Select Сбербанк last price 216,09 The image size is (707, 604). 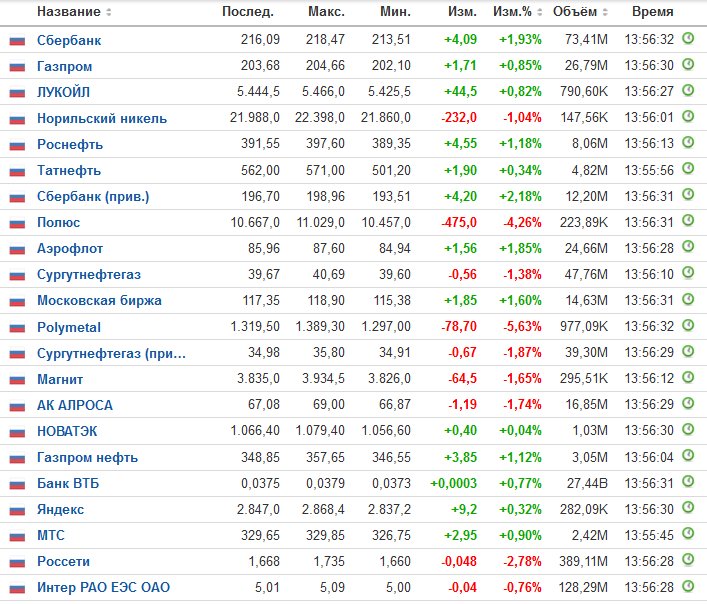click(260, 40)
